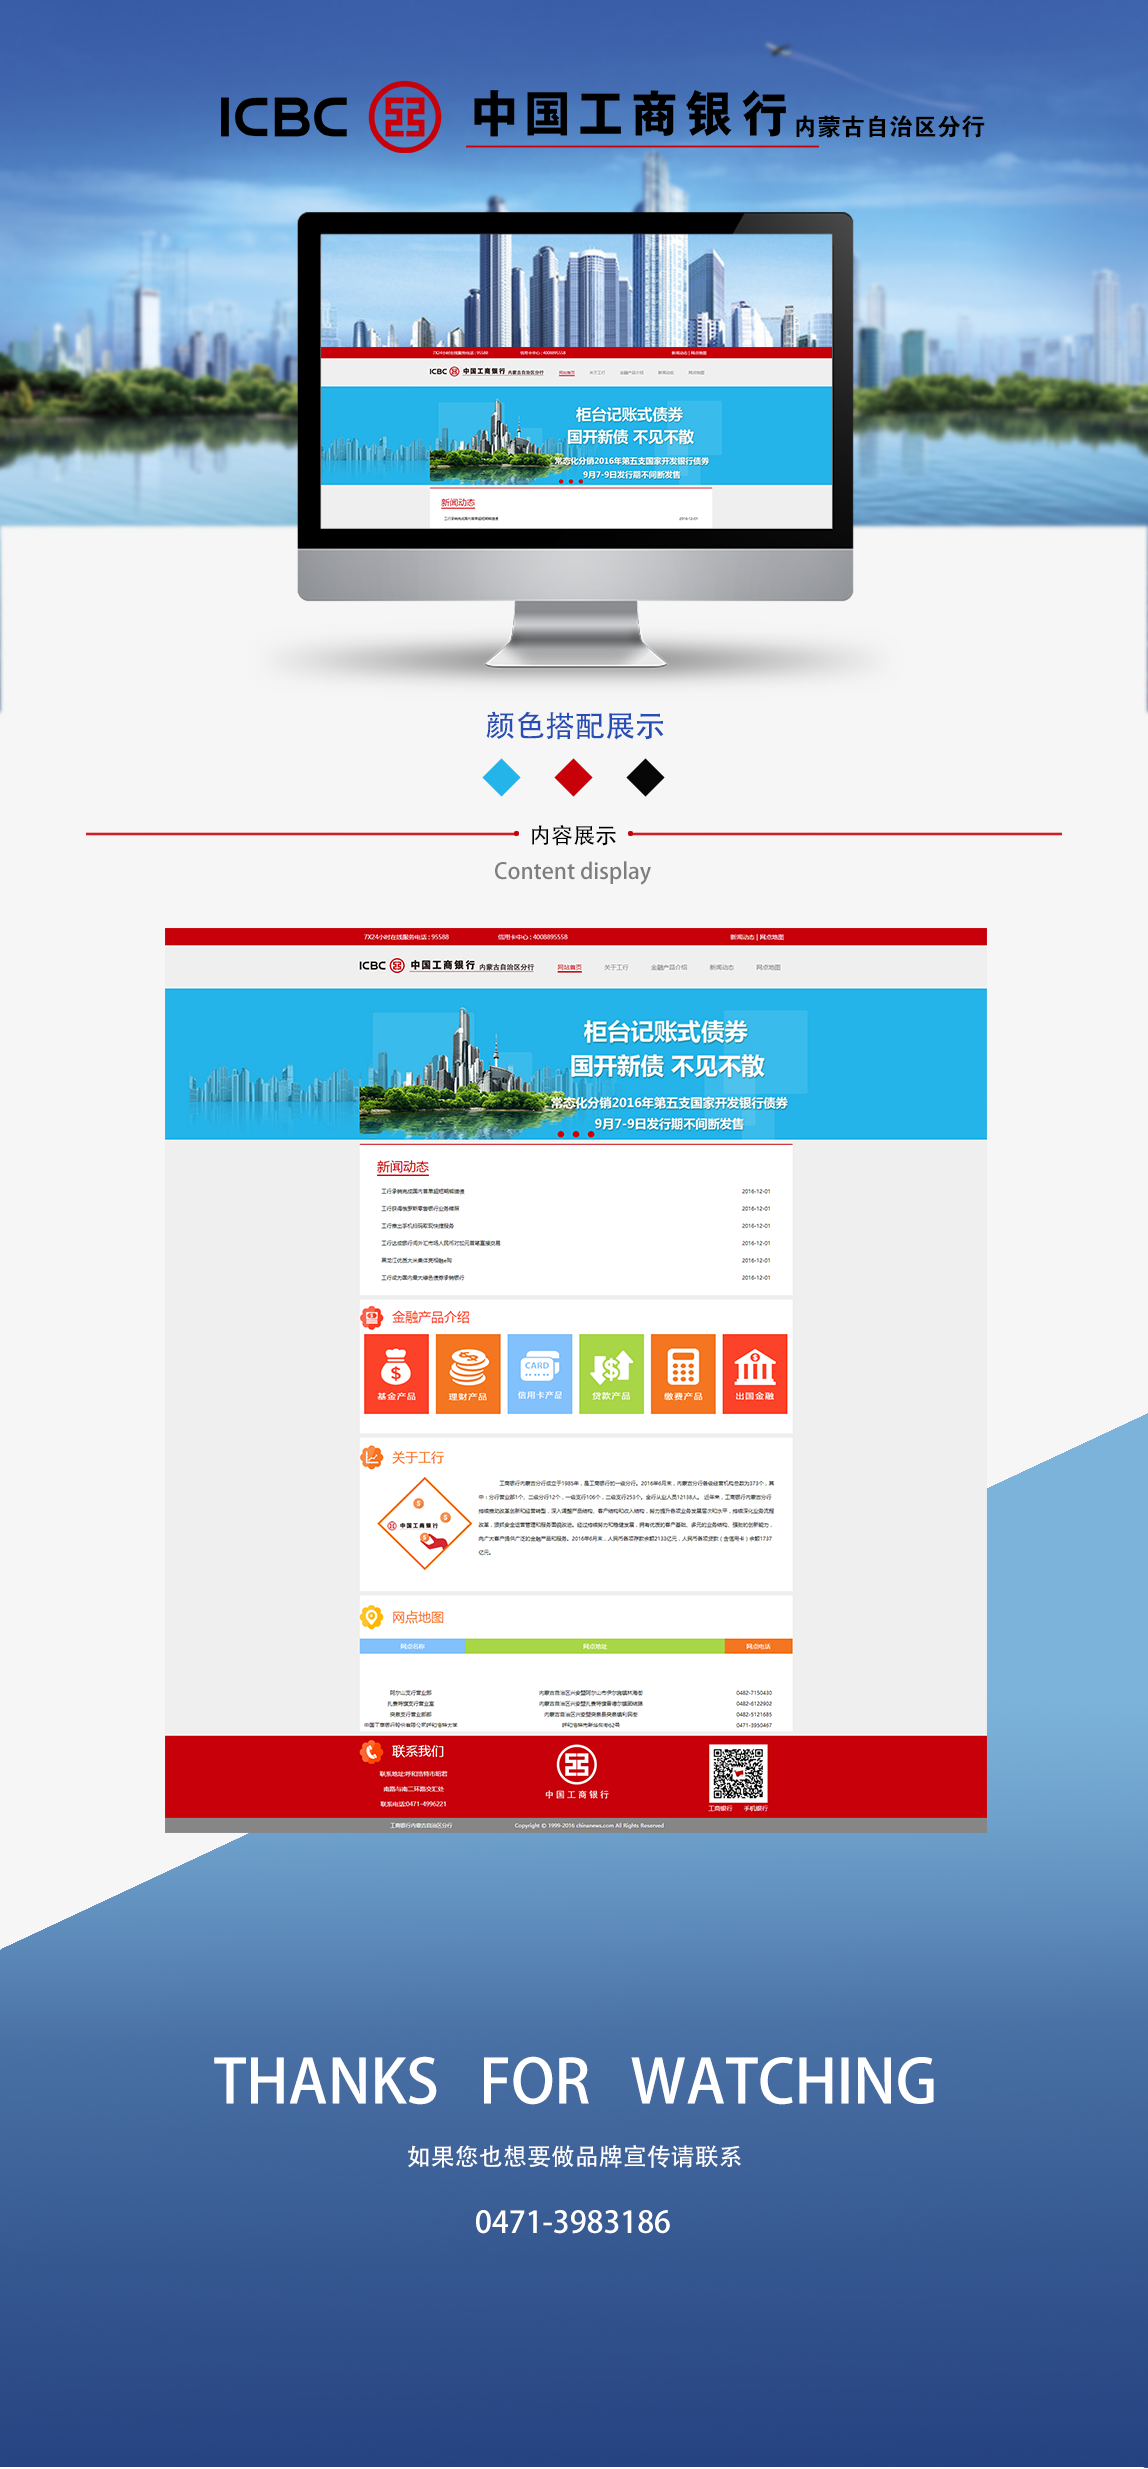The image size is (1148, 2469).
Task: Click the diamond ICBC image in 关于工行
Action: click(x=424, y=1524)
